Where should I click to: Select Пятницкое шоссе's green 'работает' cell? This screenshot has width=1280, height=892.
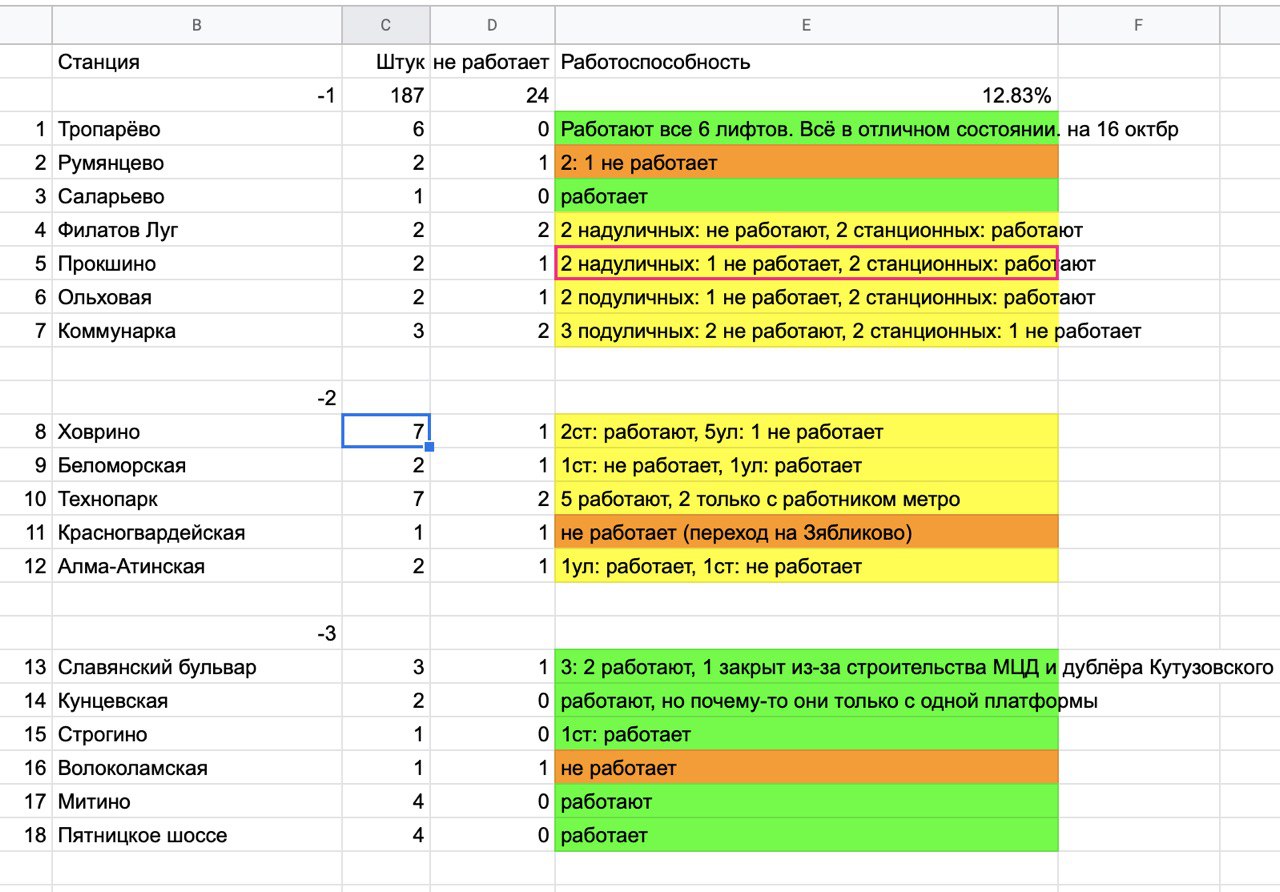point(806,835)
